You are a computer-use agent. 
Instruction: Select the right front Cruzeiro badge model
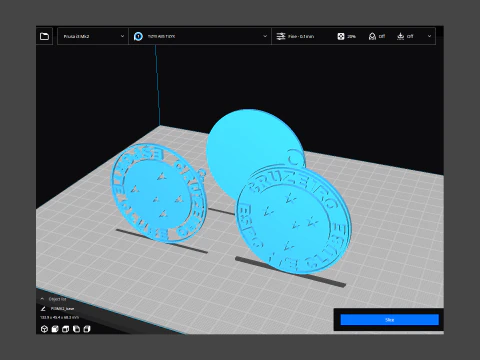(293, 220)
